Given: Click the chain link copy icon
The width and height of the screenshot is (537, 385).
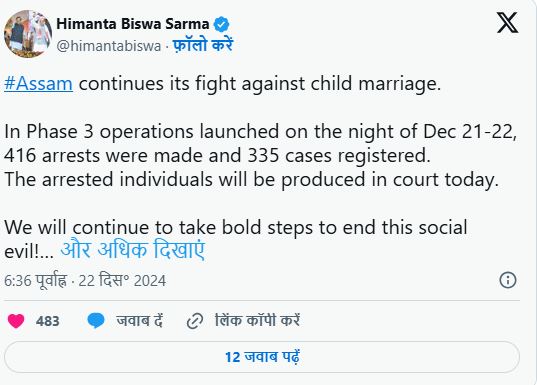Looking at the screenshot, I should 195,321.
